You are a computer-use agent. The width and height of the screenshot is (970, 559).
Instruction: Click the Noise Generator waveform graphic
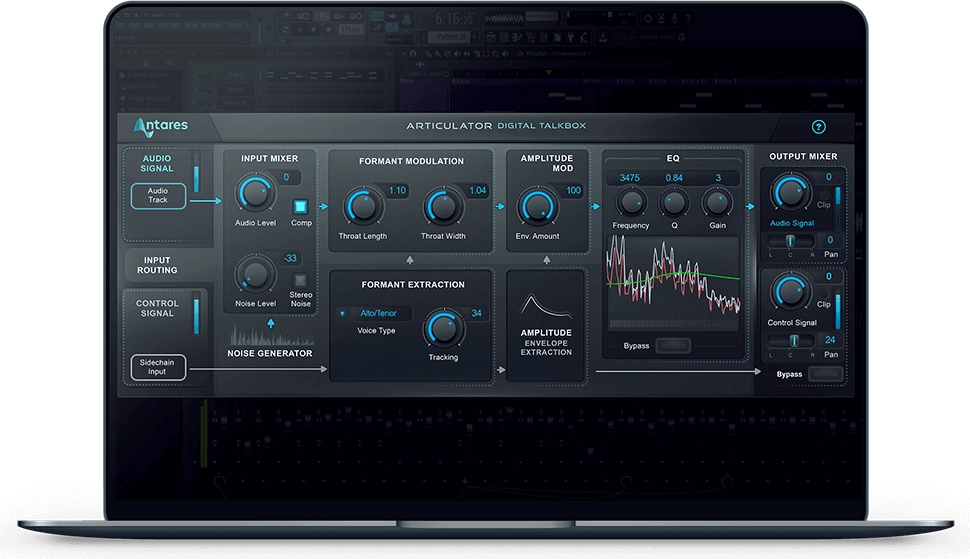pyautogui.click(x=272, y=336)
